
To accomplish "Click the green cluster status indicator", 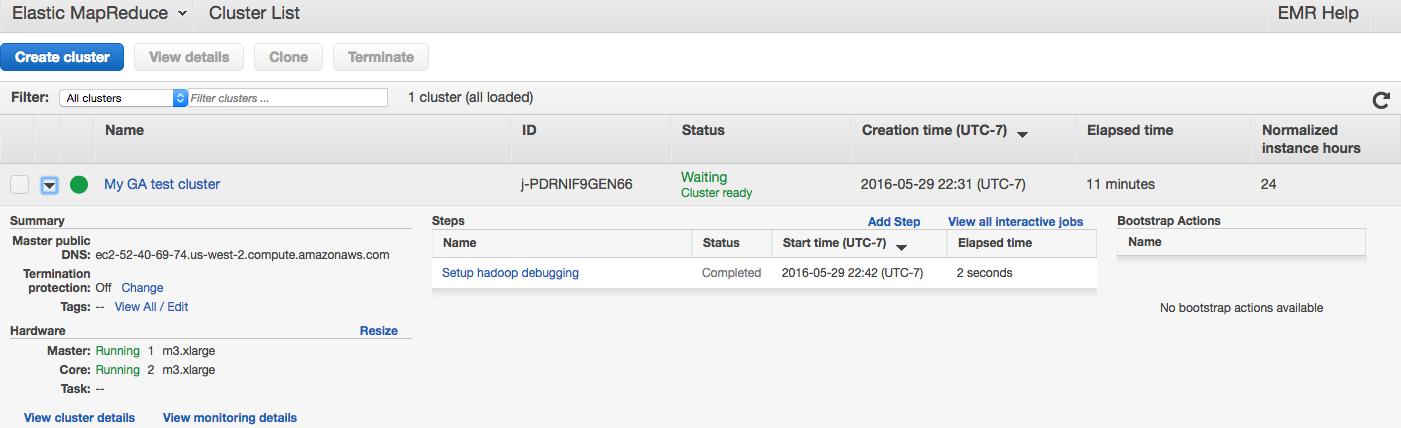I will coord(78,185).
